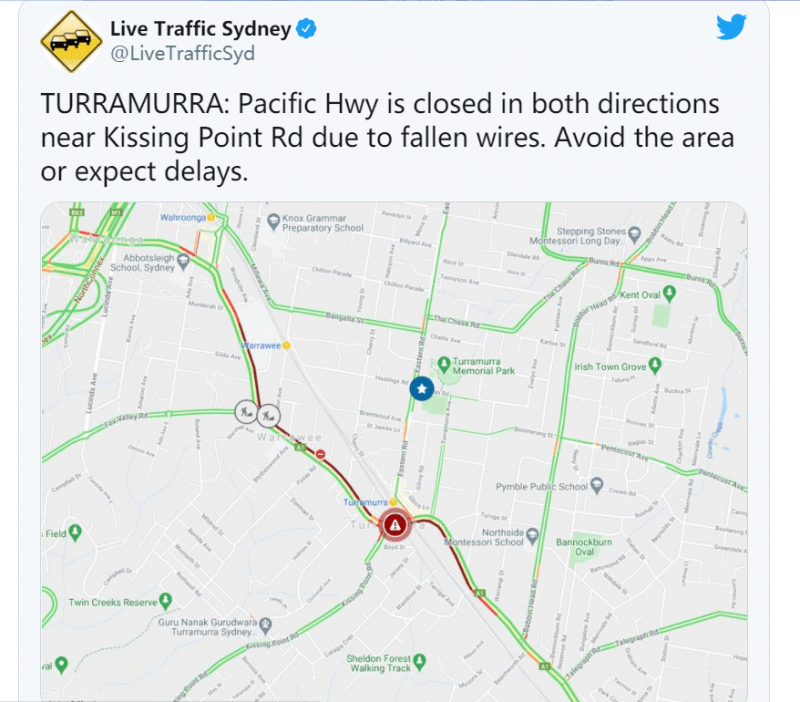Click the Live Traffic Sydney account name
This screenshot has width=800, height=702.
(201, 29)
